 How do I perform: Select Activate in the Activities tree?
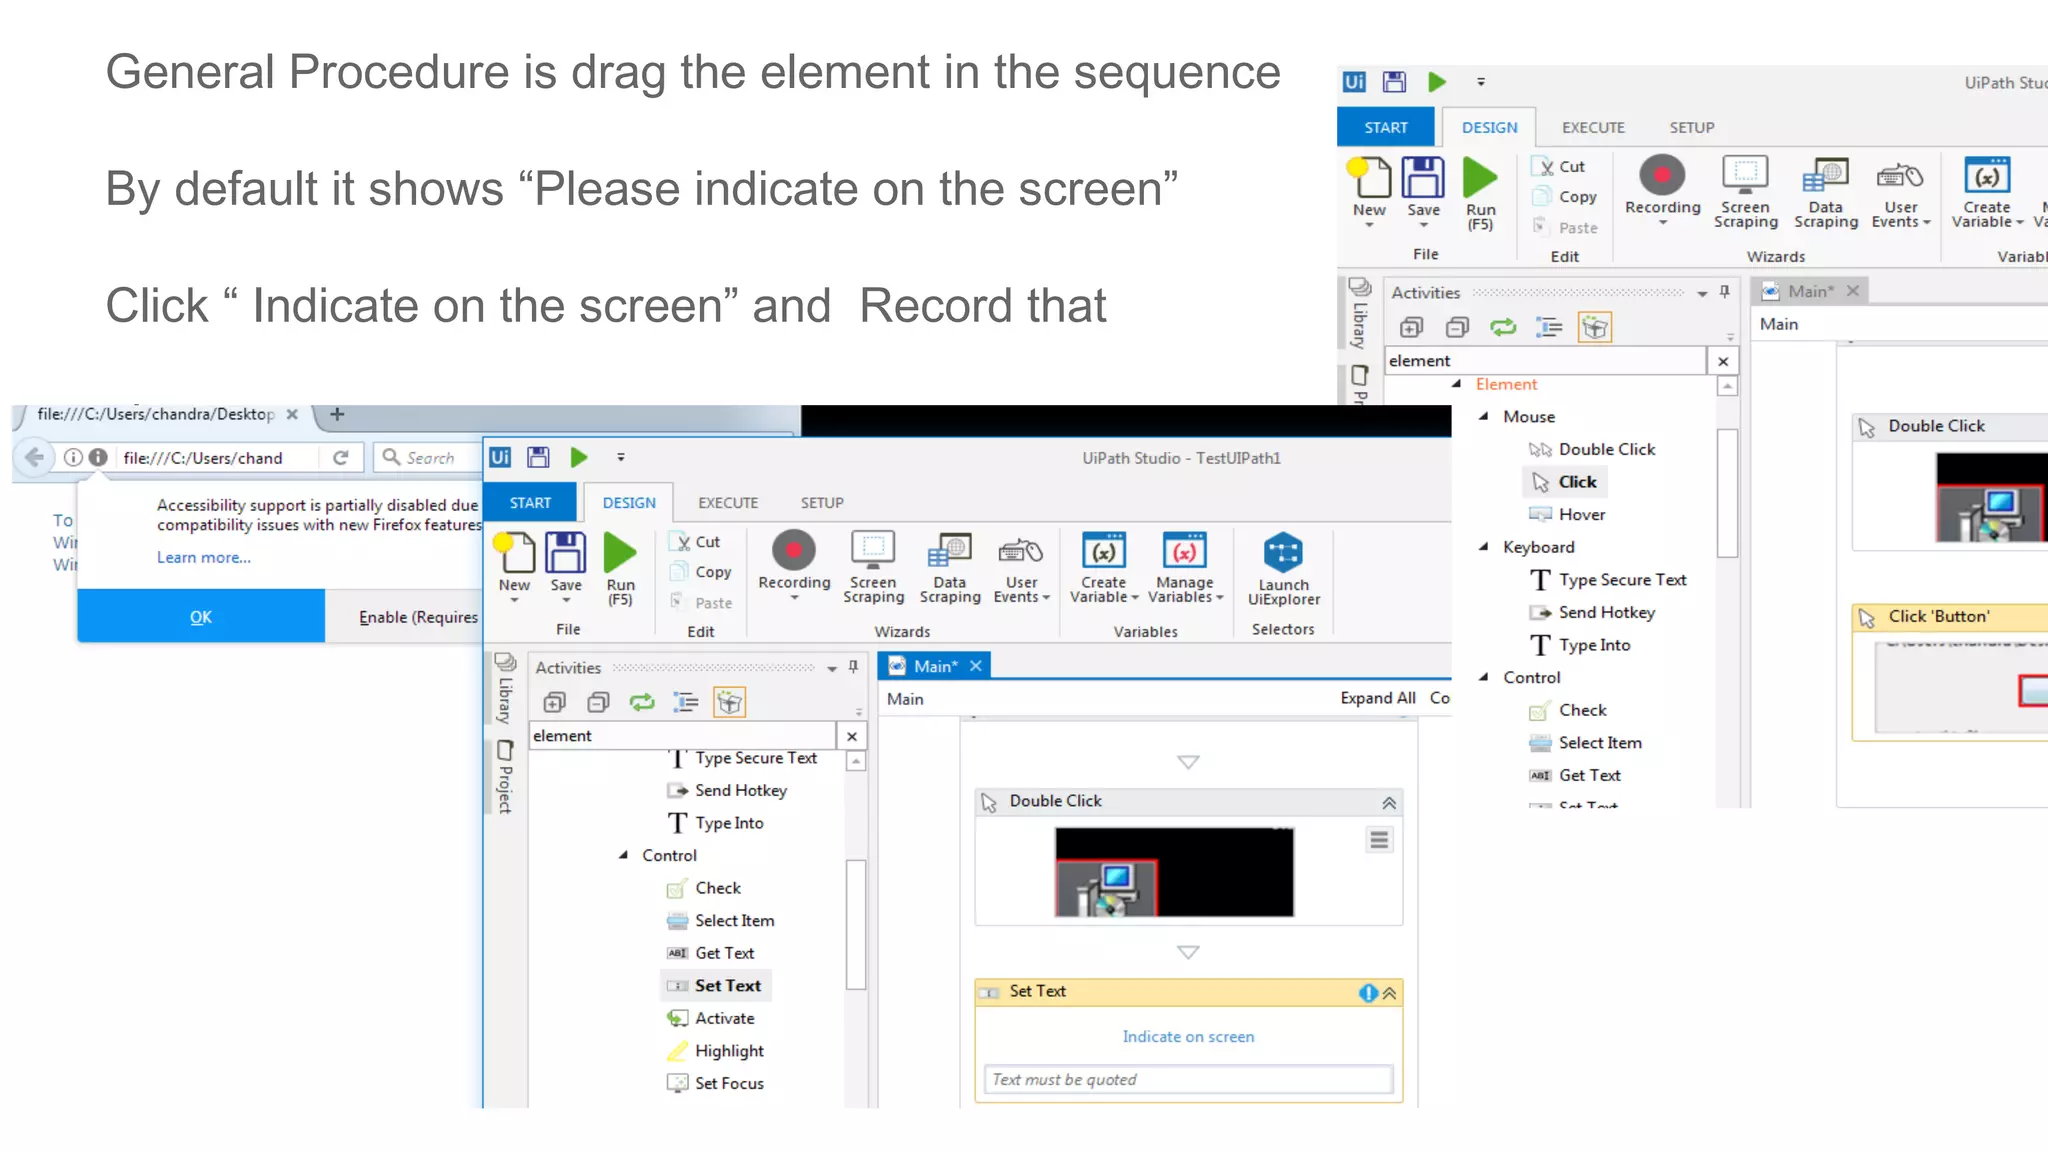(711, 1018)
